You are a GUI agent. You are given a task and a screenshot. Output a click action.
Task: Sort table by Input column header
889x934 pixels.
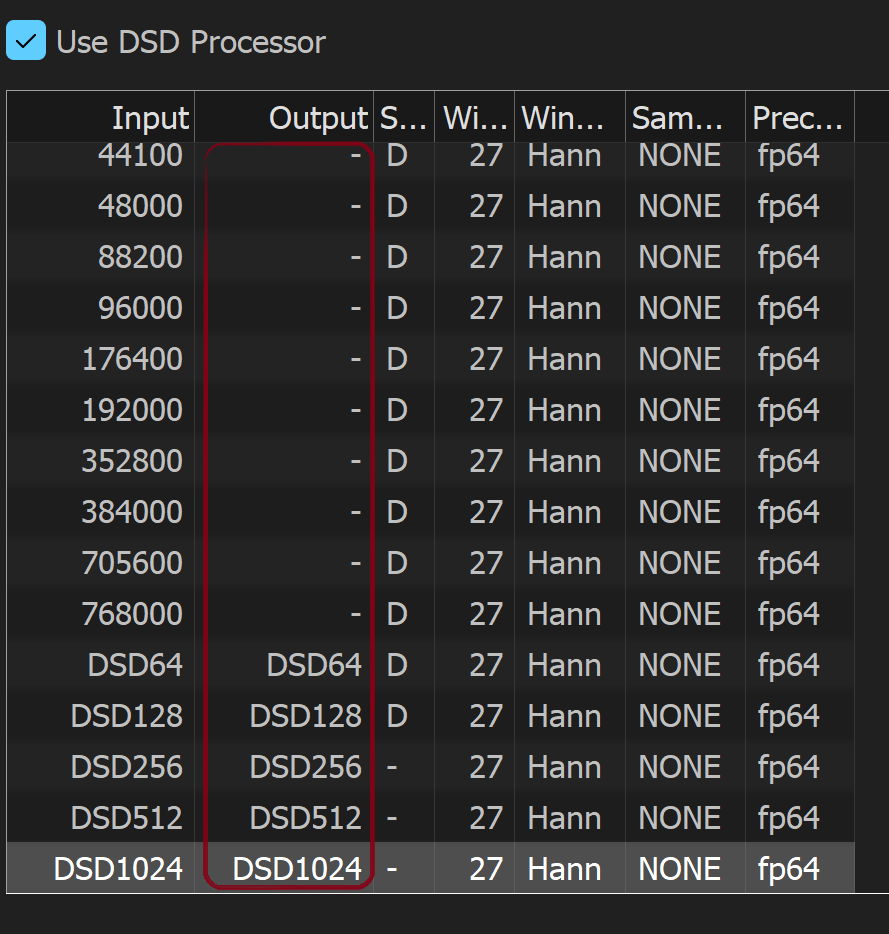[101, 117]
